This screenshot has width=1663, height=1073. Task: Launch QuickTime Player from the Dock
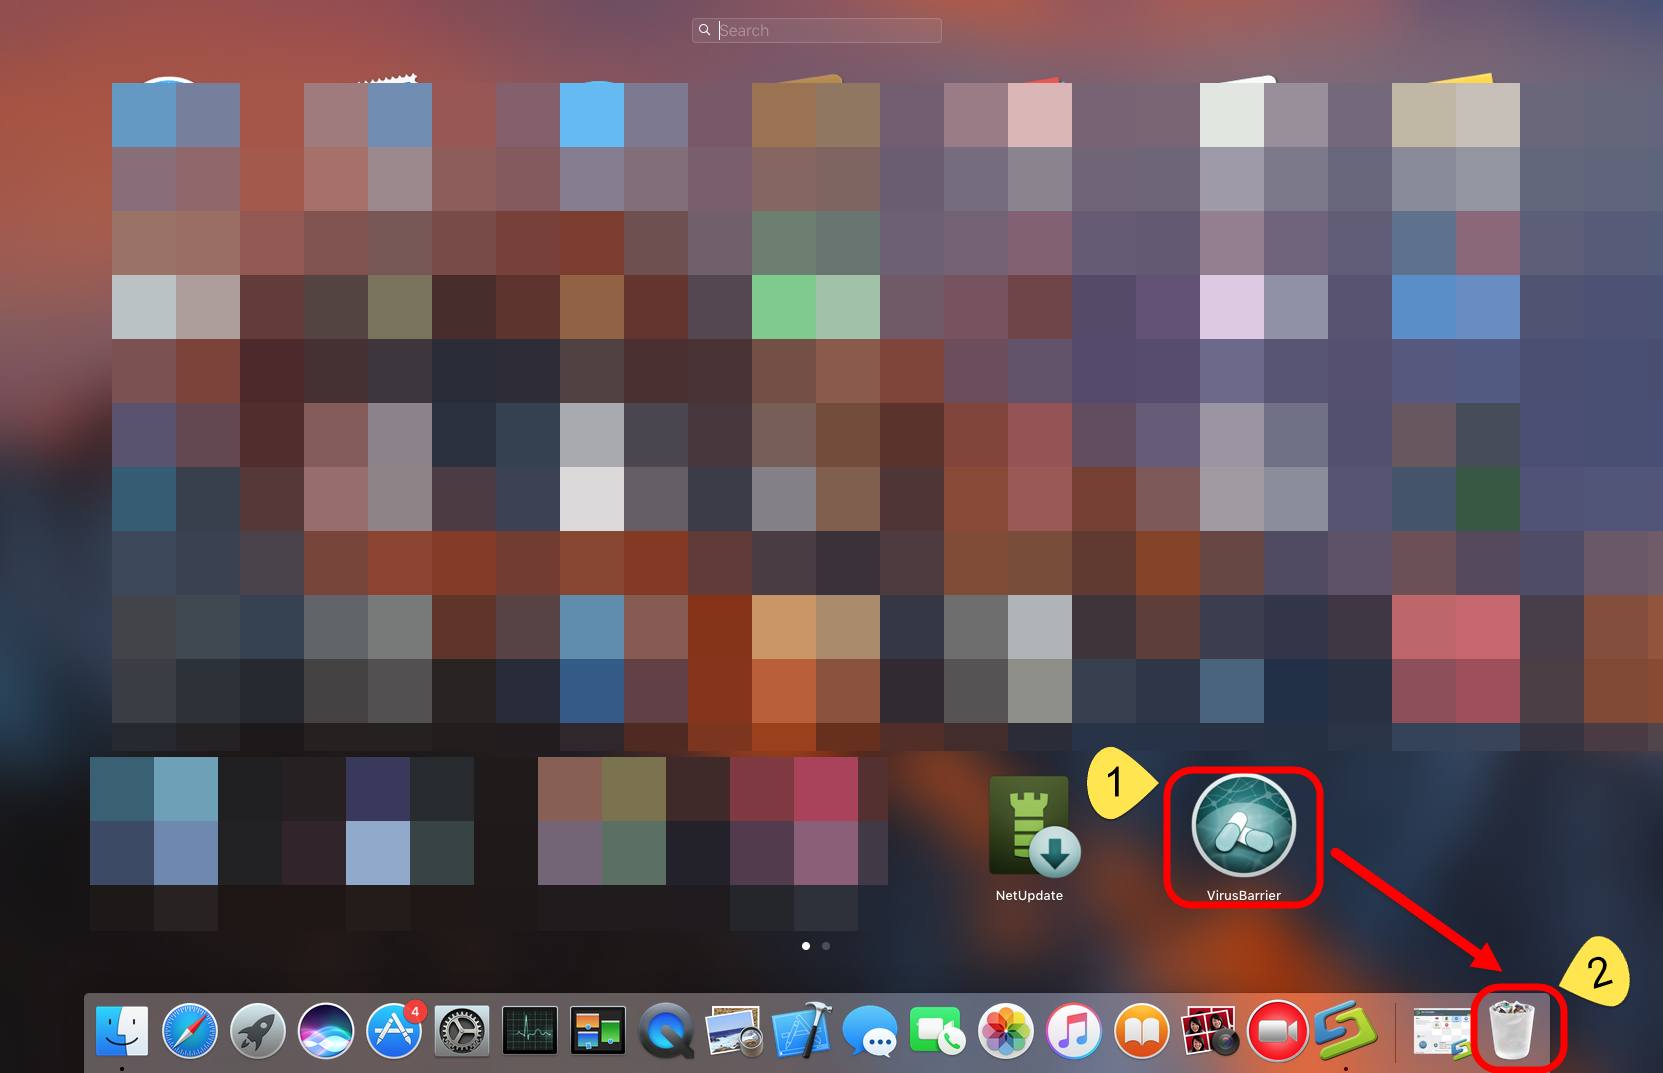(x=666, y=1031)
